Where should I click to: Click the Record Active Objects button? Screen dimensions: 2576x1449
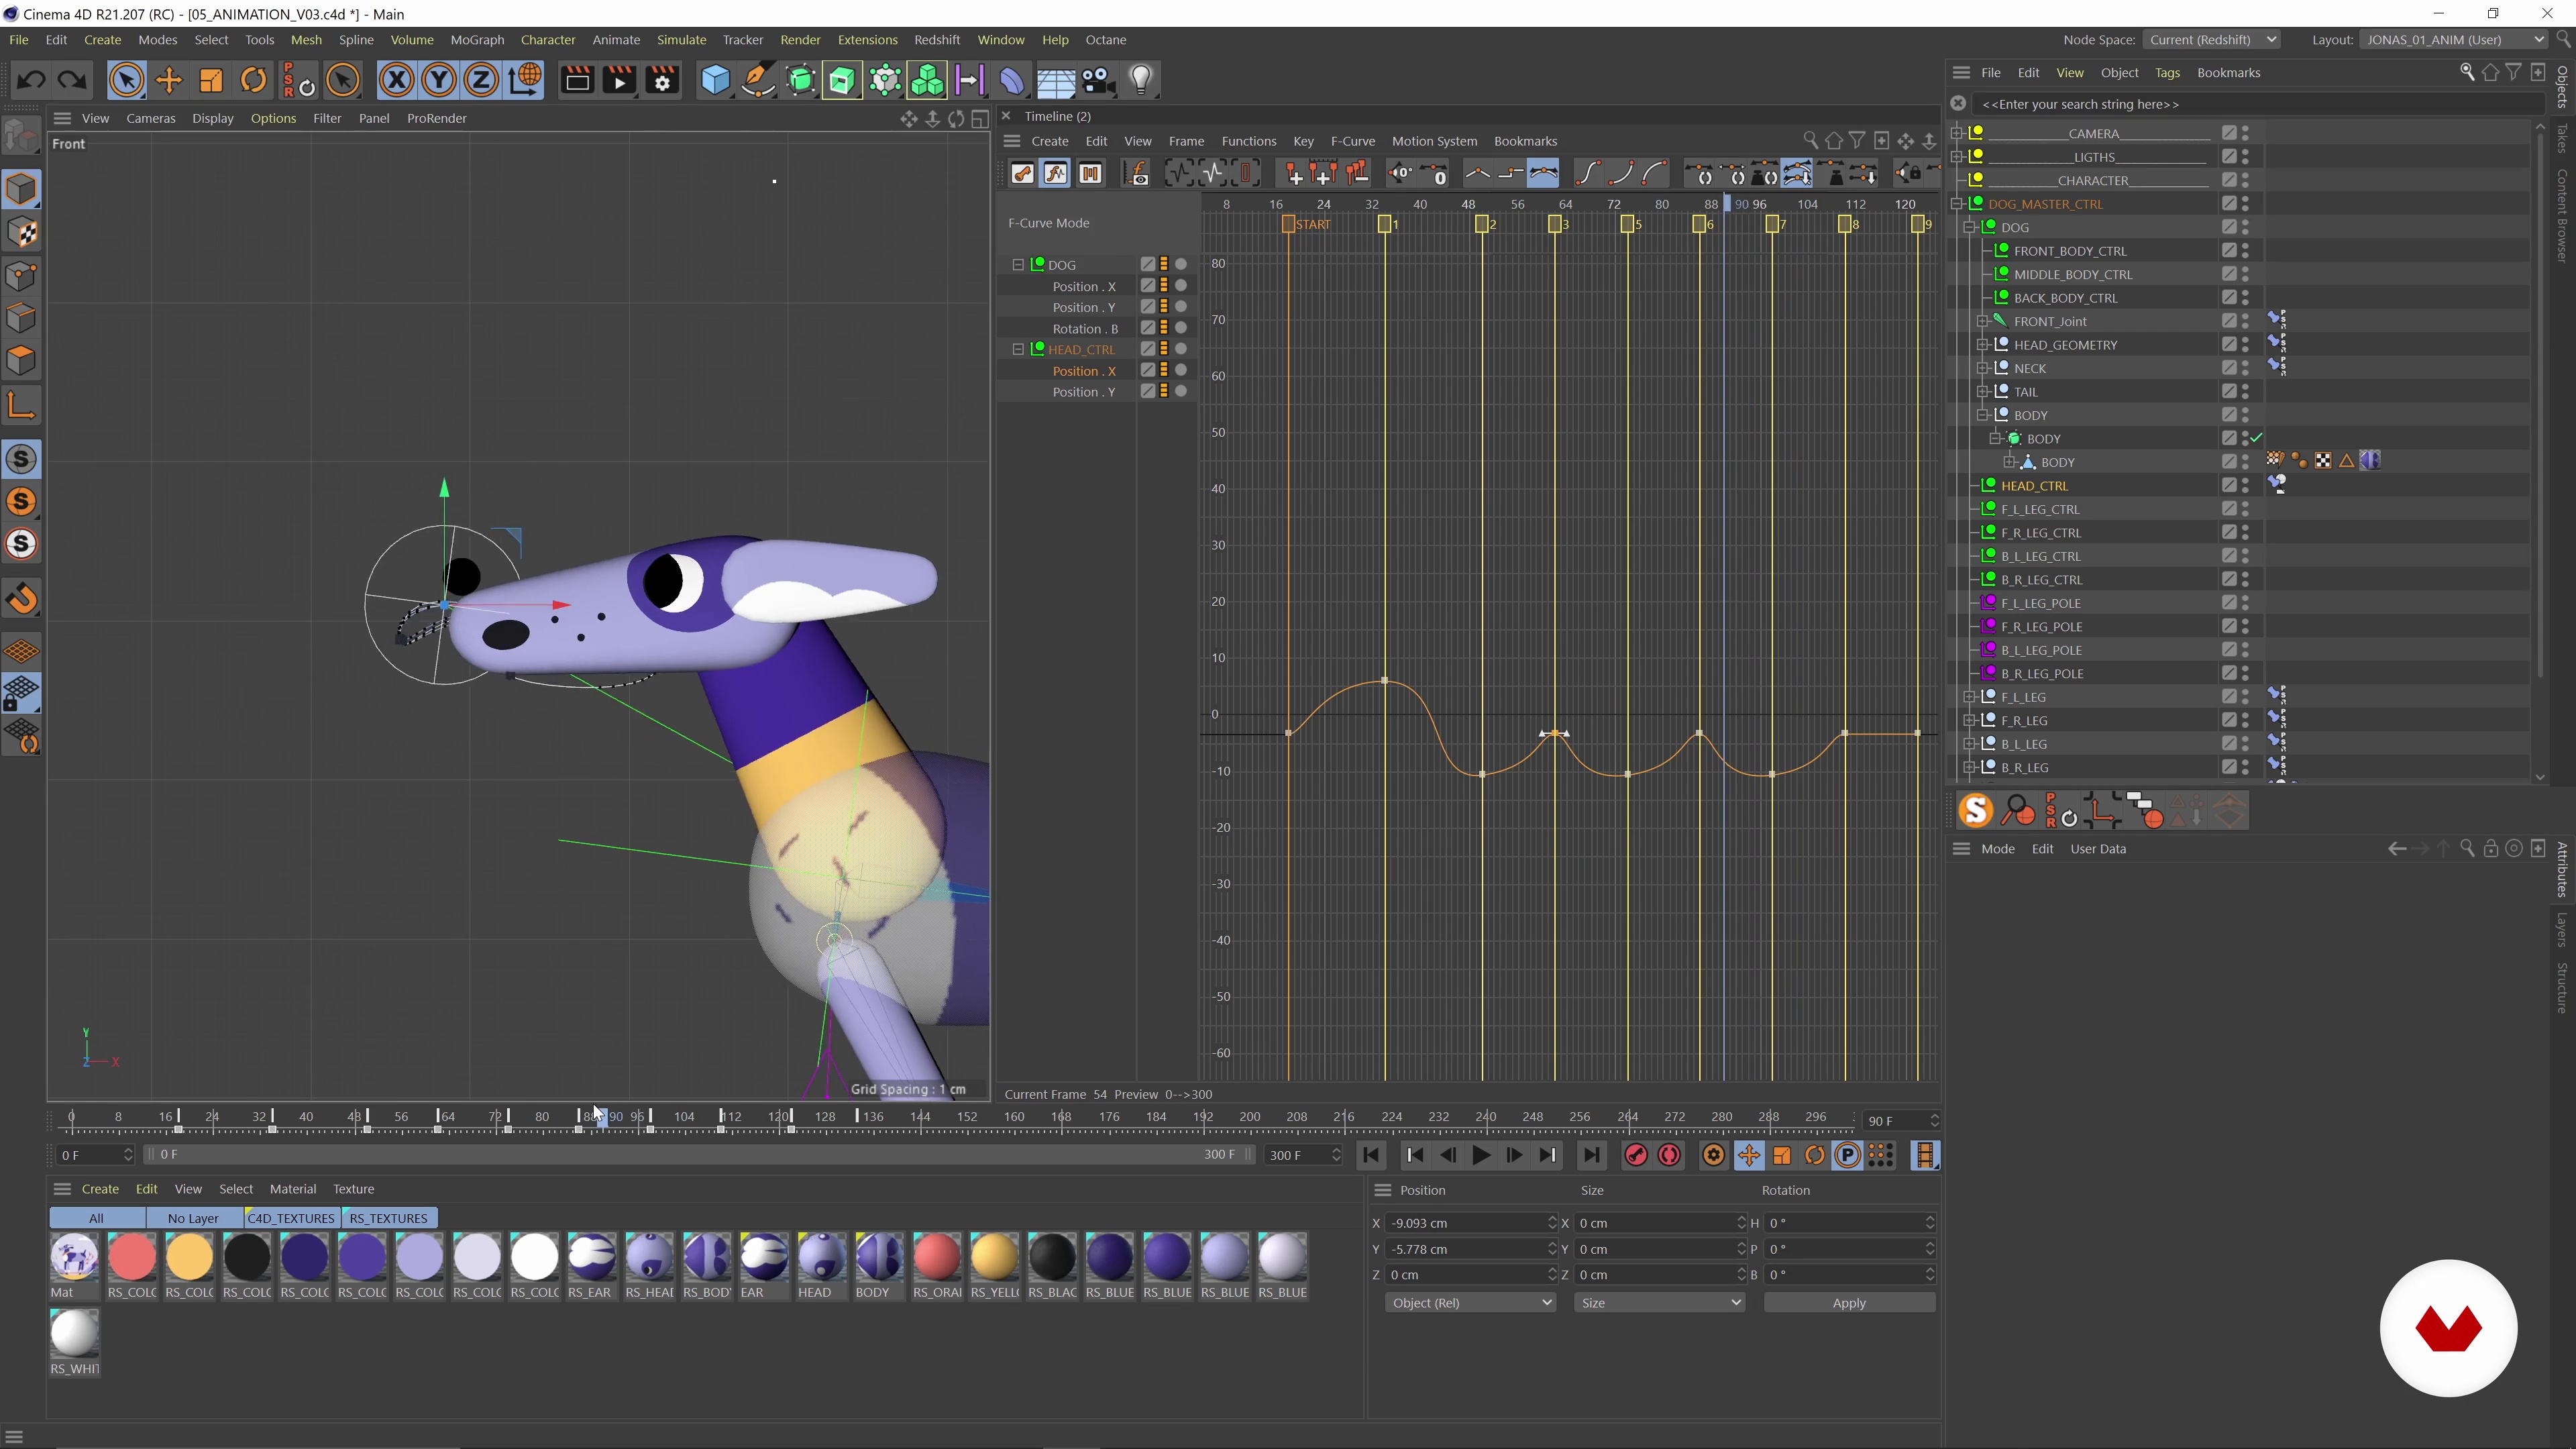[1637, 1156]
